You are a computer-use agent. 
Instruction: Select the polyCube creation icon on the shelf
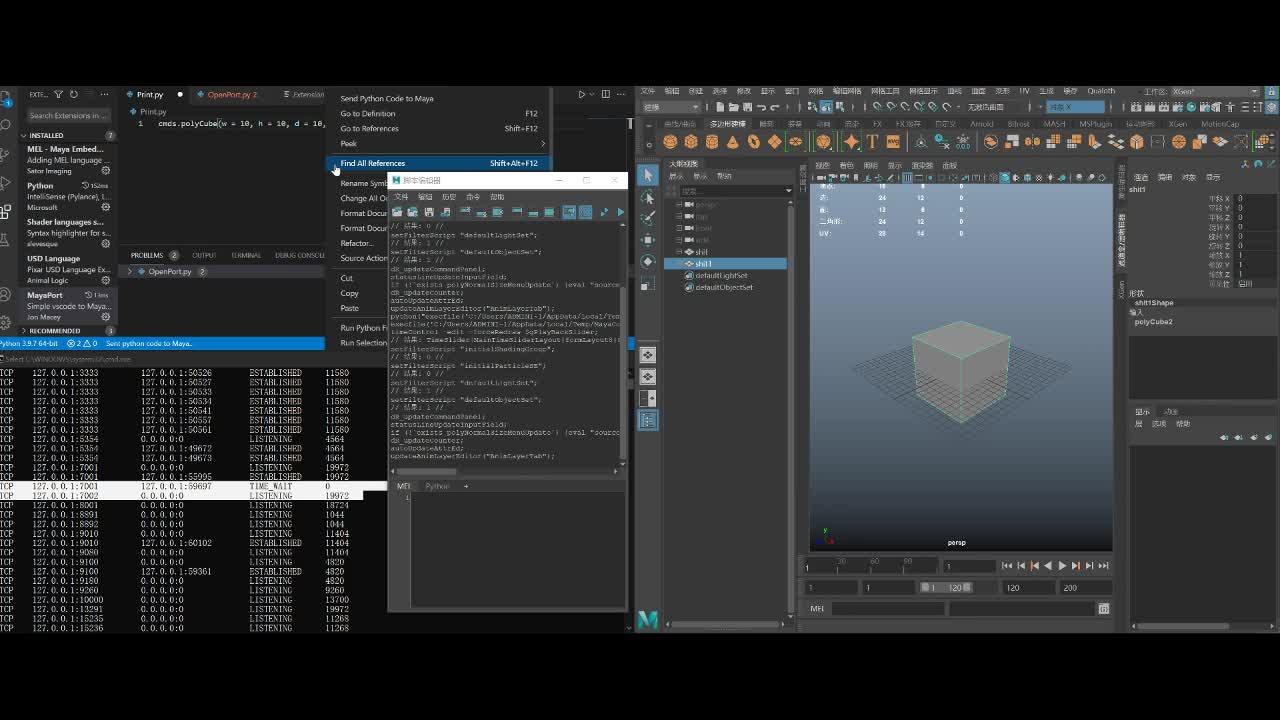click(689, 142)
